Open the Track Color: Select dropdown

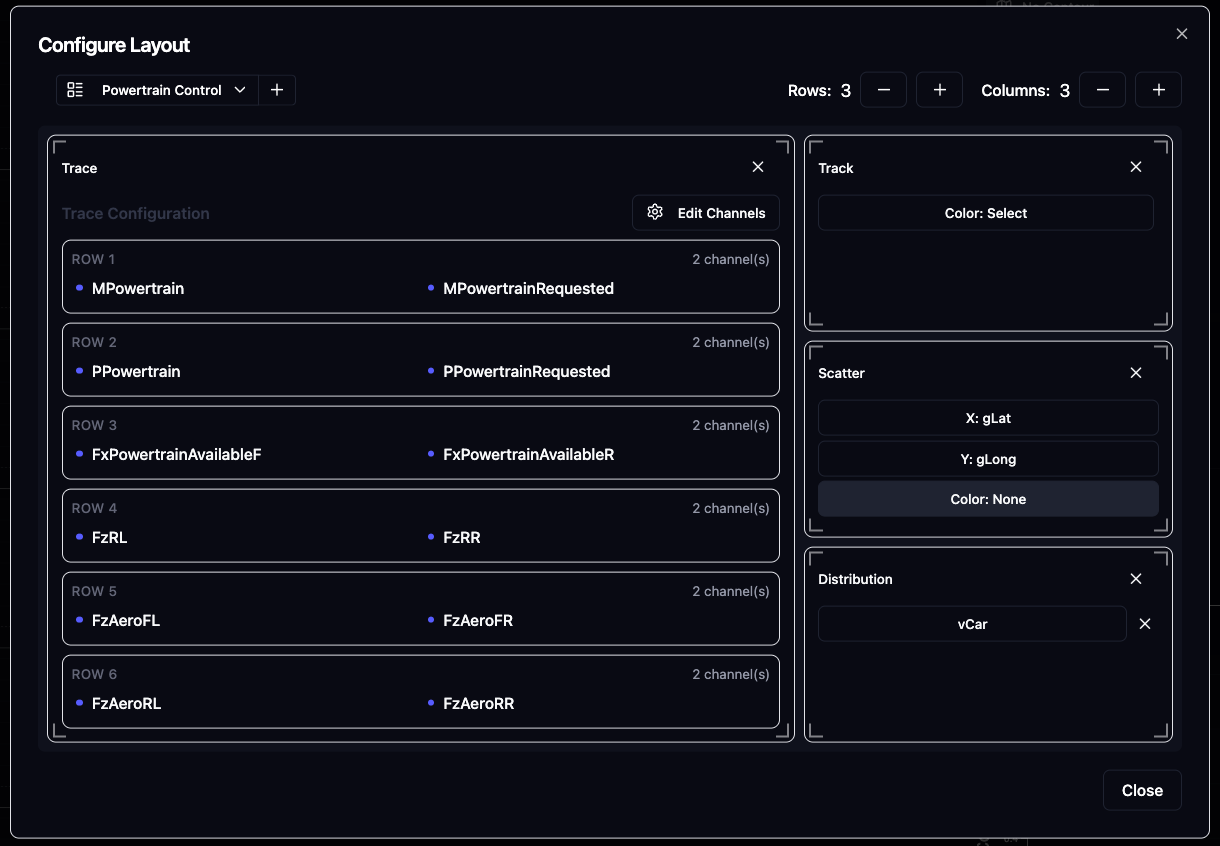986,213
